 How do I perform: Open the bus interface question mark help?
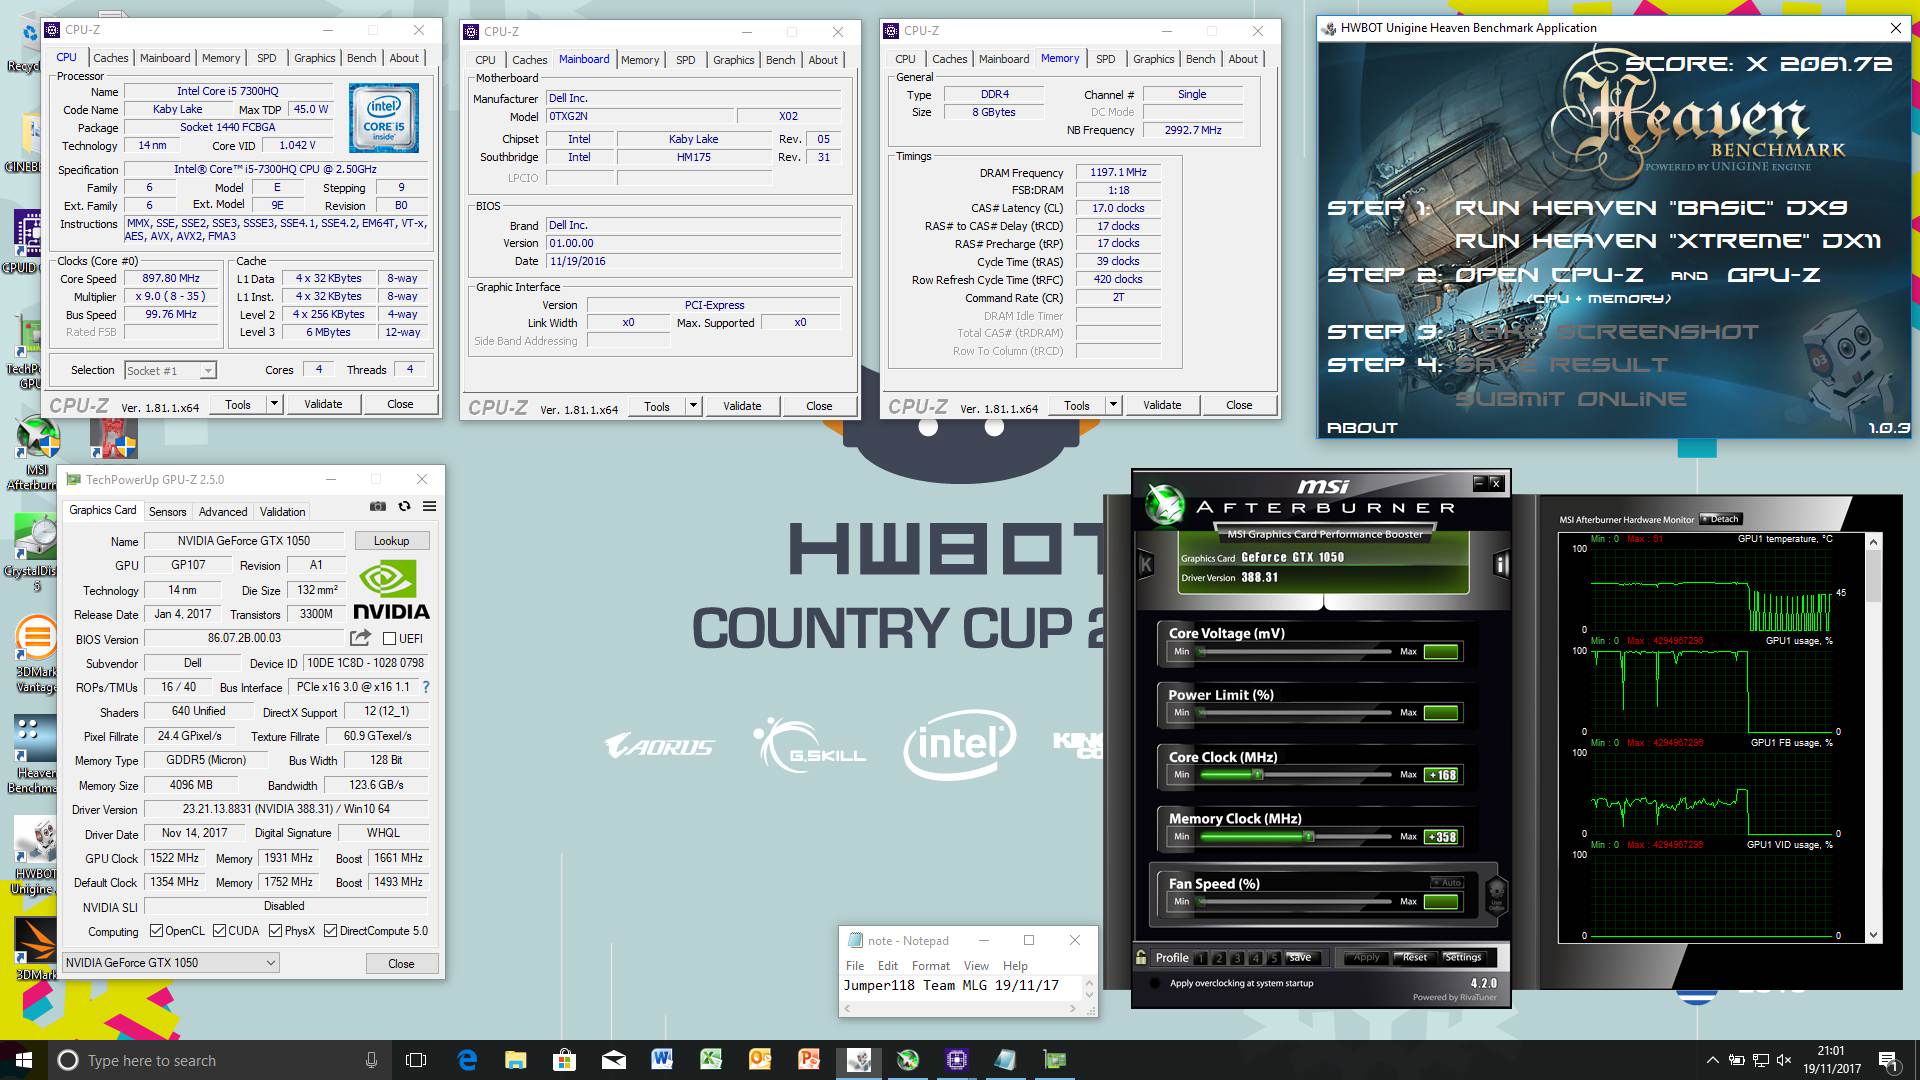coord(426,687)
